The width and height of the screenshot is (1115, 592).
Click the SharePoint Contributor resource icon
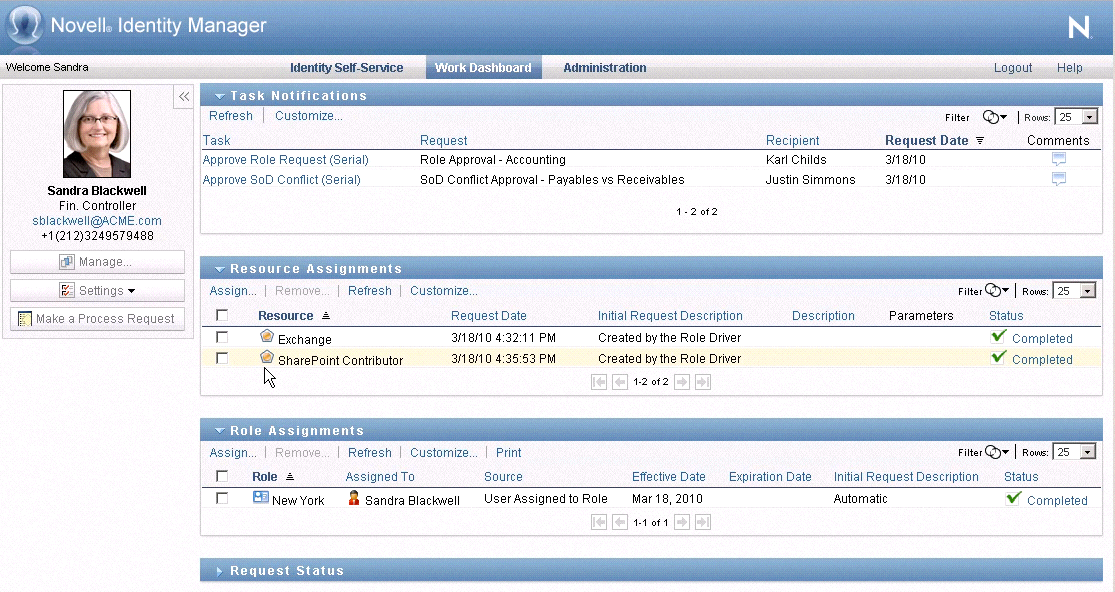click(x=267, y=357)
